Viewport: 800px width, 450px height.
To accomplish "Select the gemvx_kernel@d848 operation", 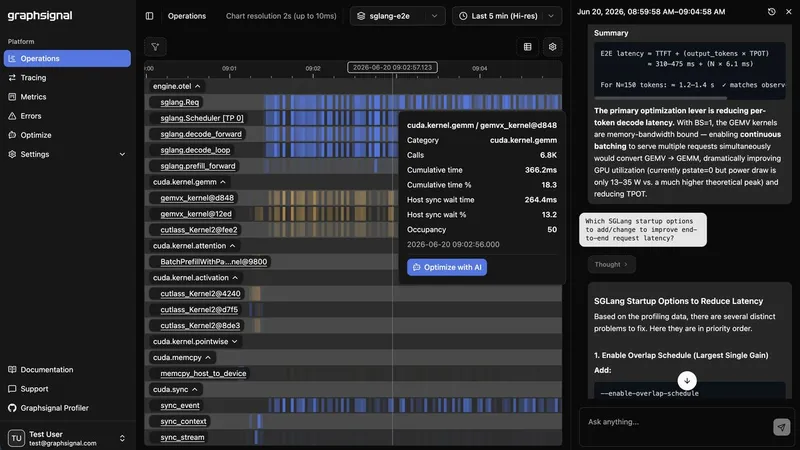I will pyautogui.click(x=197, y=198).
